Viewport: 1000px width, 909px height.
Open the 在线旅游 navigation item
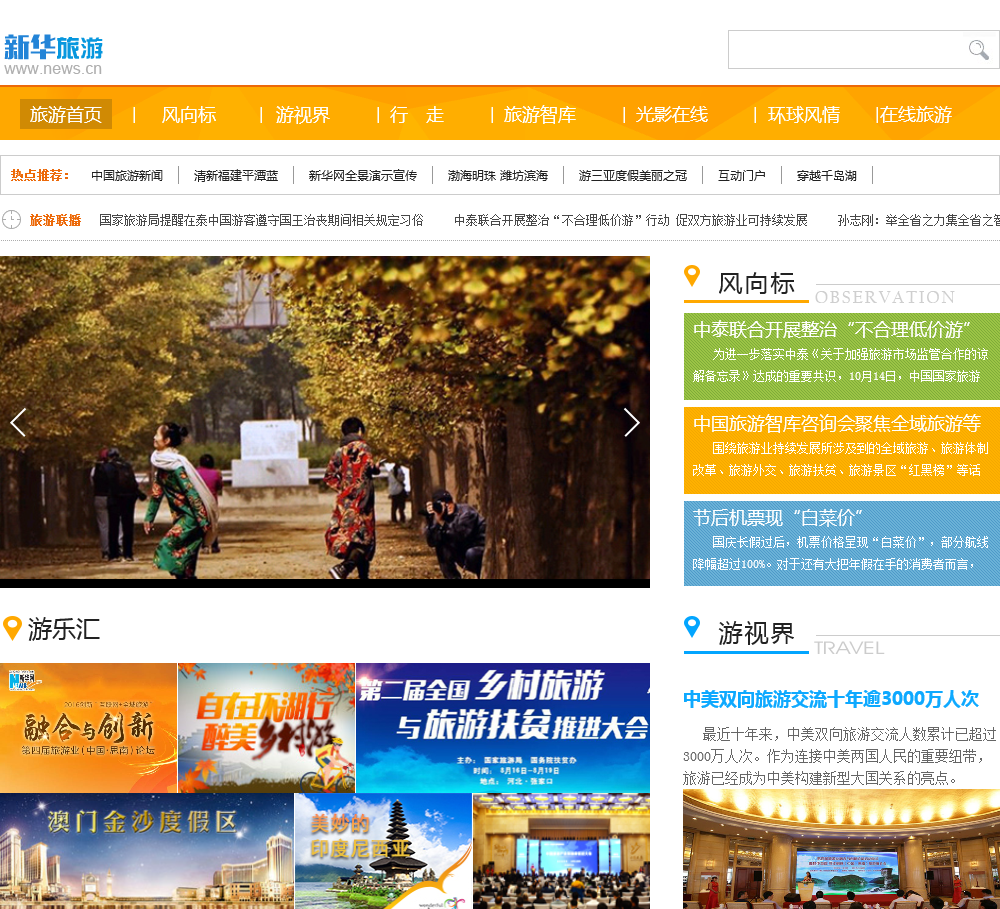916,115
